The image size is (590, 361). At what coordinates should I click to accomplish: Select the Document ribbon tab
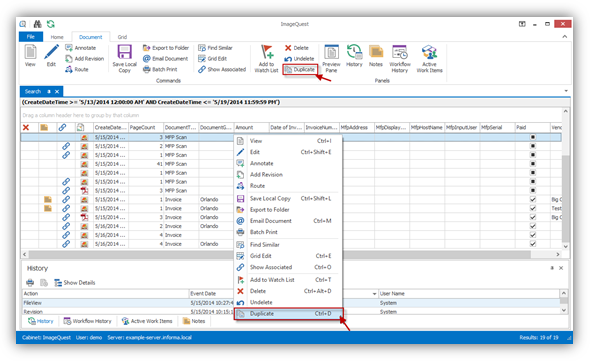coord(90,37)
